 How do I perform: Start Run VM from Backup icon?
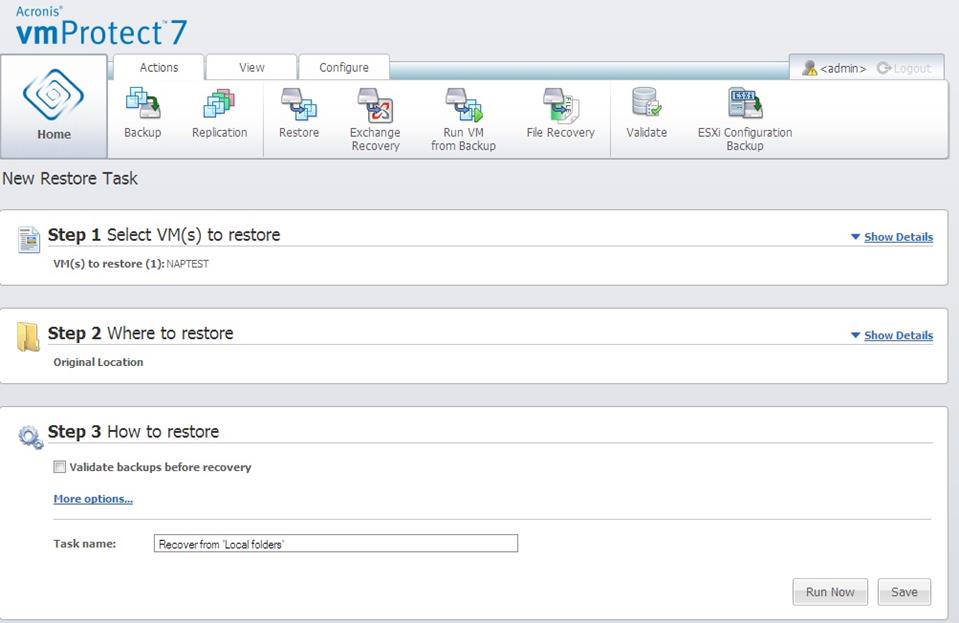click(x=464, y=105)
